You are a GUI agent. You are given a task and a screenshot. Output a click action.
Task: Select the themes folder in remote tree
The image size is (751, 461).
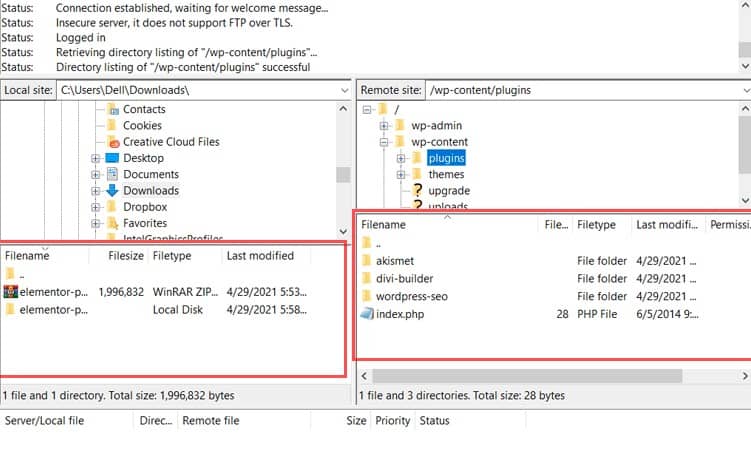pyautogui.click(x=445, y=175)
